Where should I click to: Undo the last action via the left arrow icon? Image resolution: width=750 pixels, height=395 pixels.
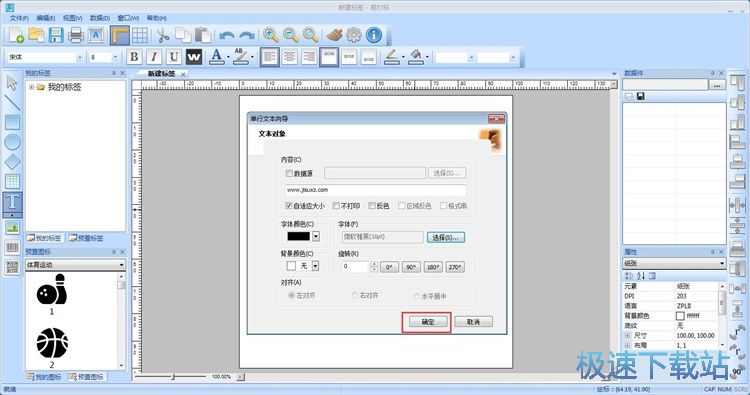click(x=226, y=35)
